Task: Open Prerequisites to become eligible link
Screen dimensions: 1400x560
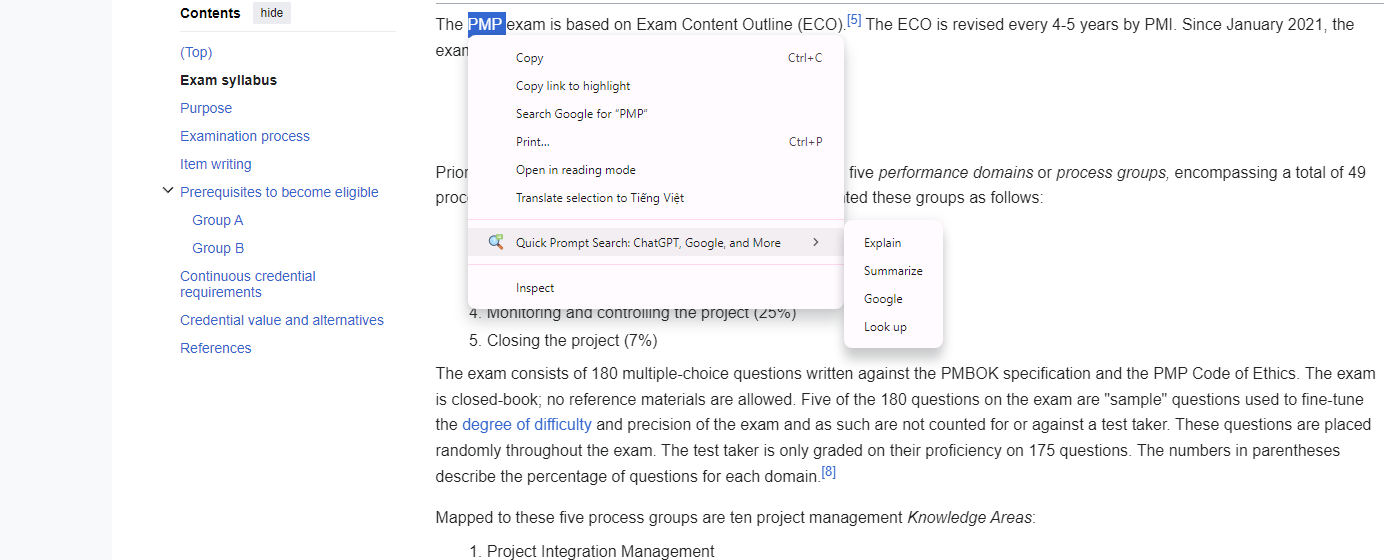Action: 279,192
